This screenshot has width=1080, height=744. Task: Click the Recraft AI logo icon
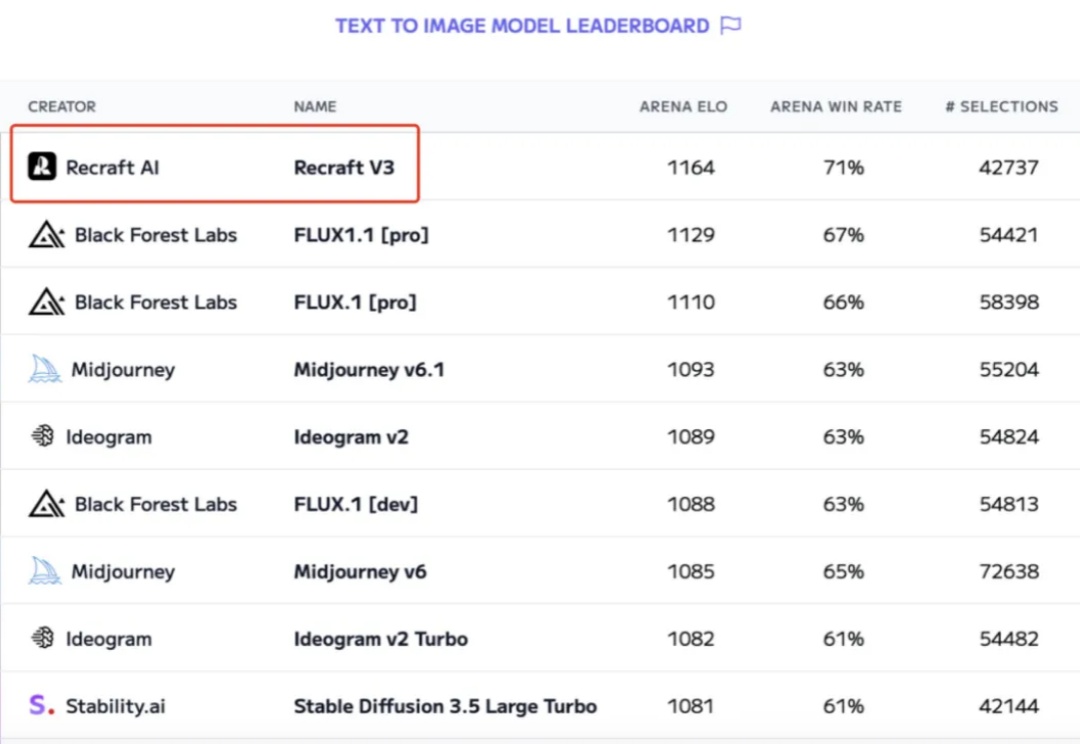pos(42,167)
